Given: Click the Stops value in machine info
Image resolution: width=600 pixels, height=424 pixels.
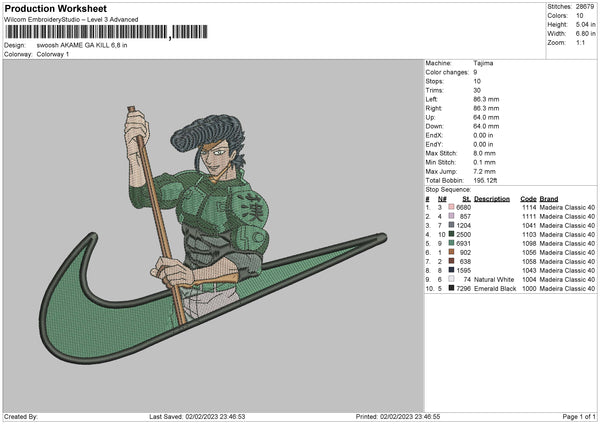Looking at the screenshot, I should coord(477,81).
